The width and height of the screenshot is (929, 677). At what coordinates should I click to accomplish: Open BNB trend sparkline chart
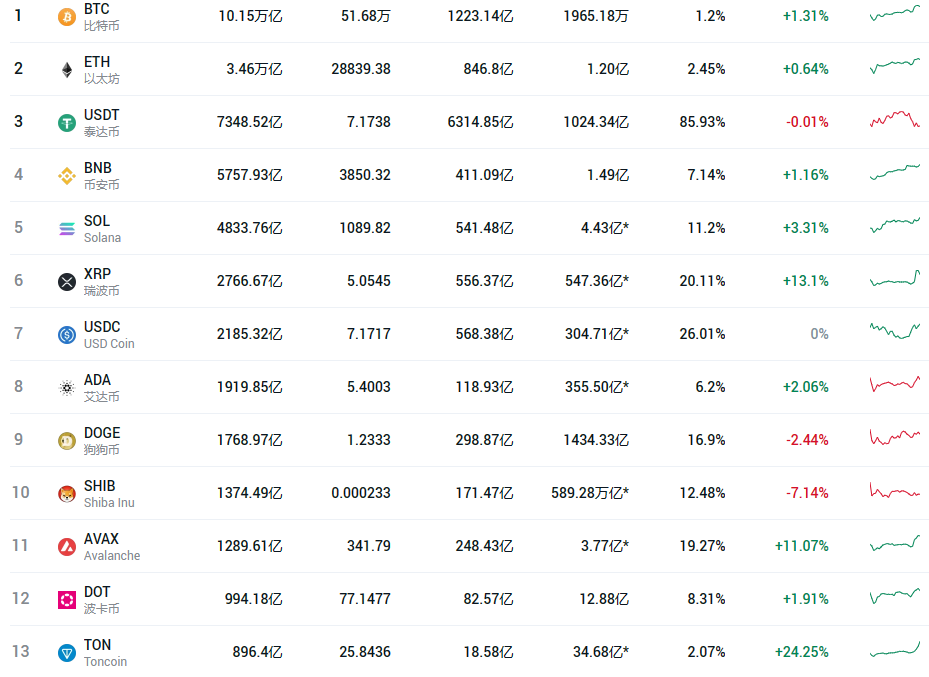(895, 172)
